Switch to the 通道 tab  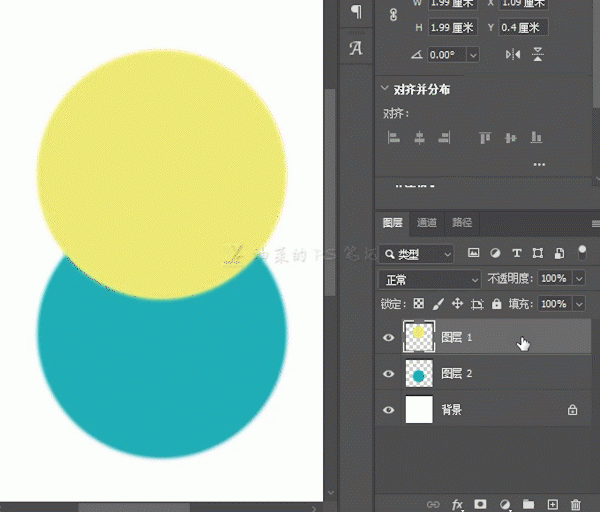[x=427, y=223]
